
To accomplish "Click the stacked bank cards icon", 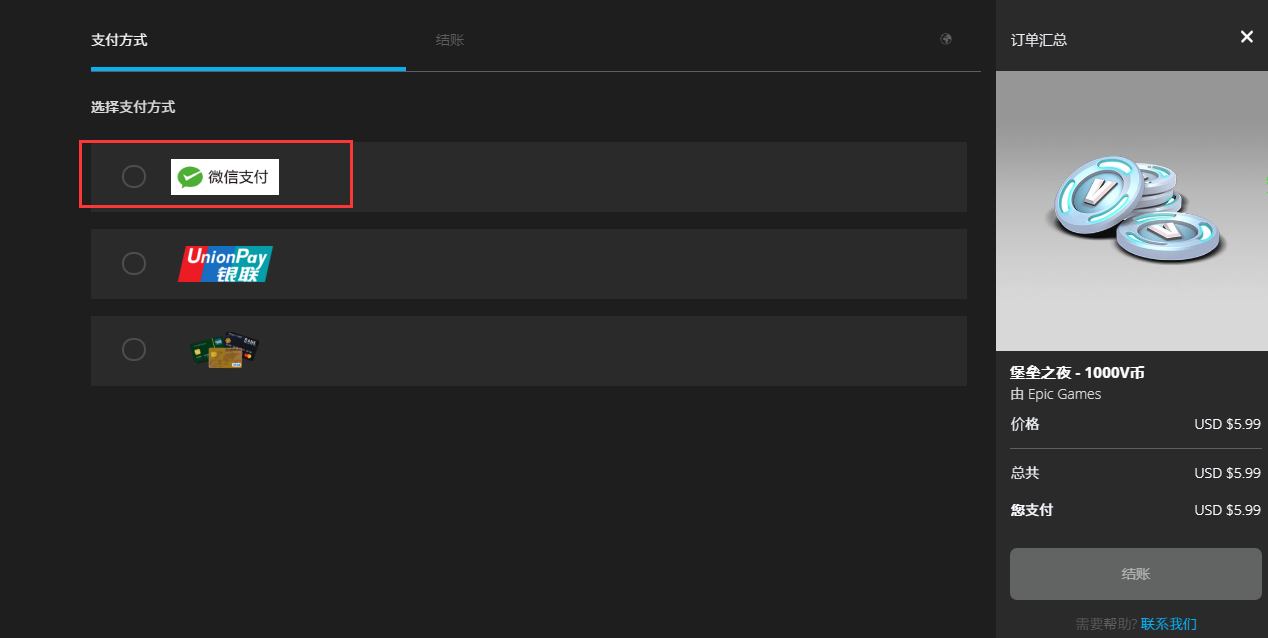I will point(225,350).
